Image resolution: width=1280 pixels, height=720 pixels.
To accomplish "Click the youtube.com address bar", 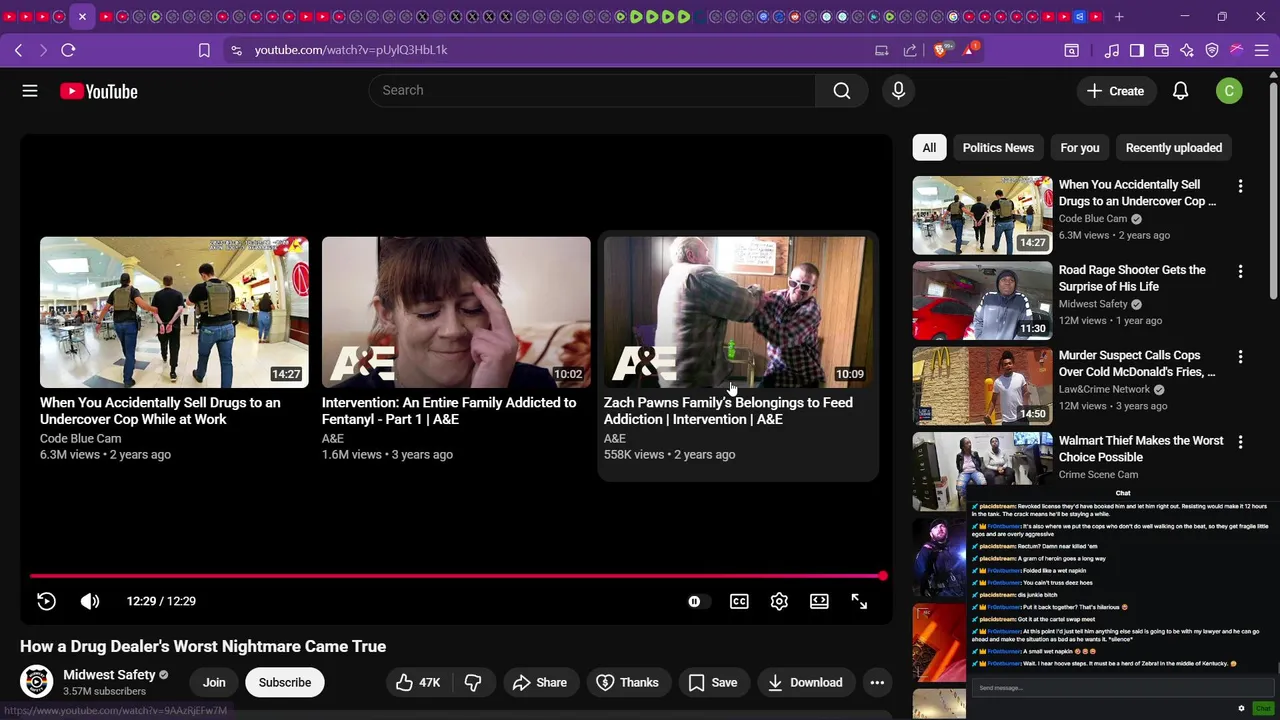I will coord(351,50).
